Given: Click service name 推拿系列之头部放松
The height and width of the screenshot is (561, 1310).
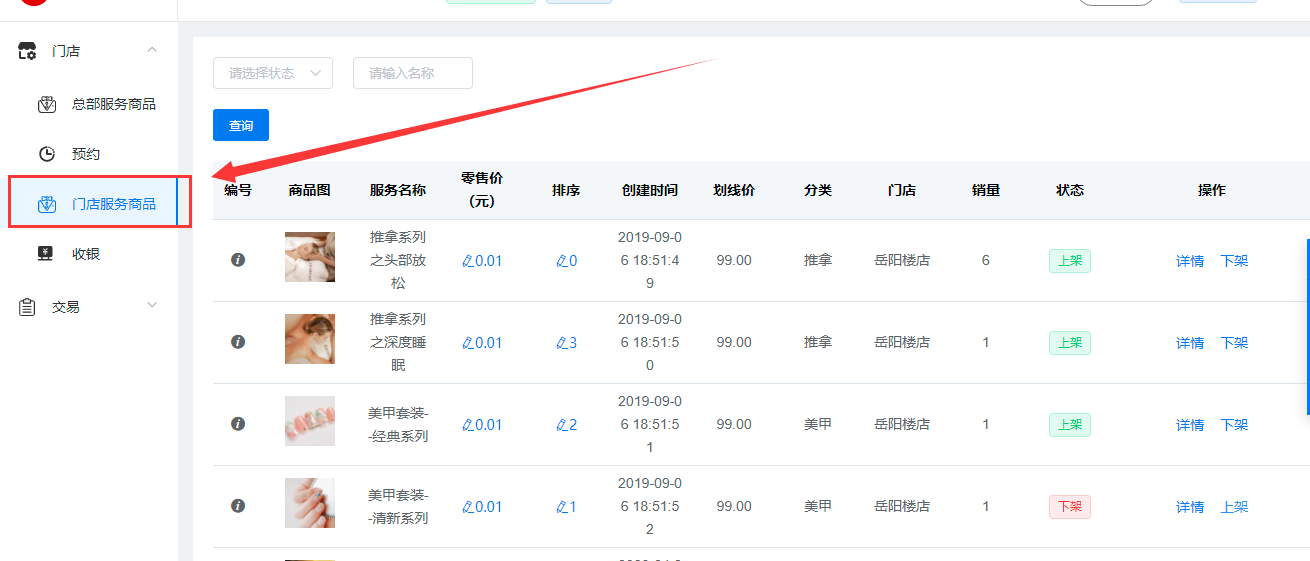Looking at the screenshot, I should [x=398, y=260].
